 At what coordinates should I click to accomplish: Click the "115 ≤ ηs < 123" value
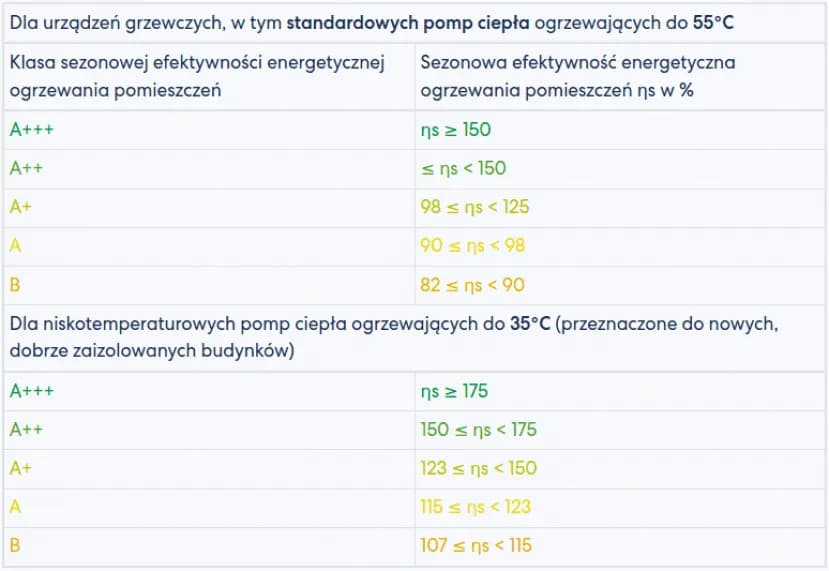pos(476,507)
